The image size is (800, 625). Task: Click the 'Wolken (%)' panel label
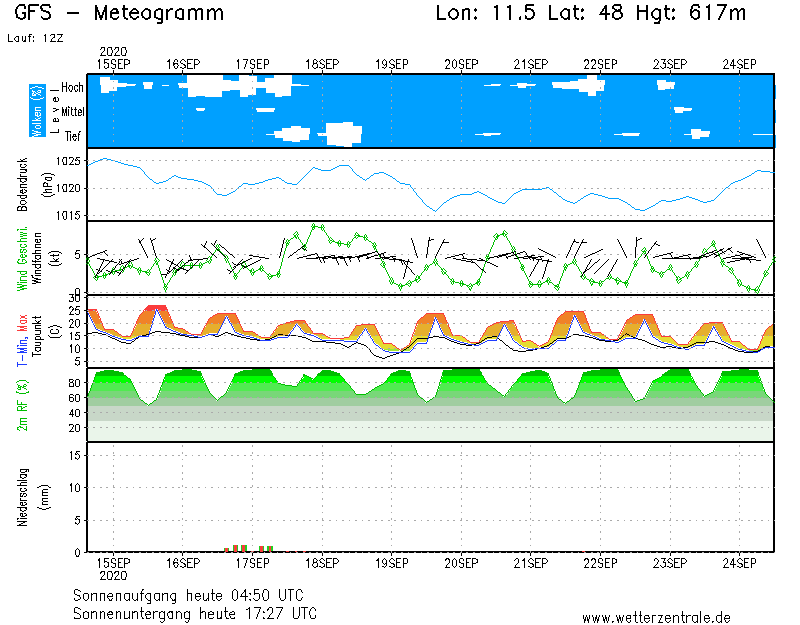pos(37,111)
